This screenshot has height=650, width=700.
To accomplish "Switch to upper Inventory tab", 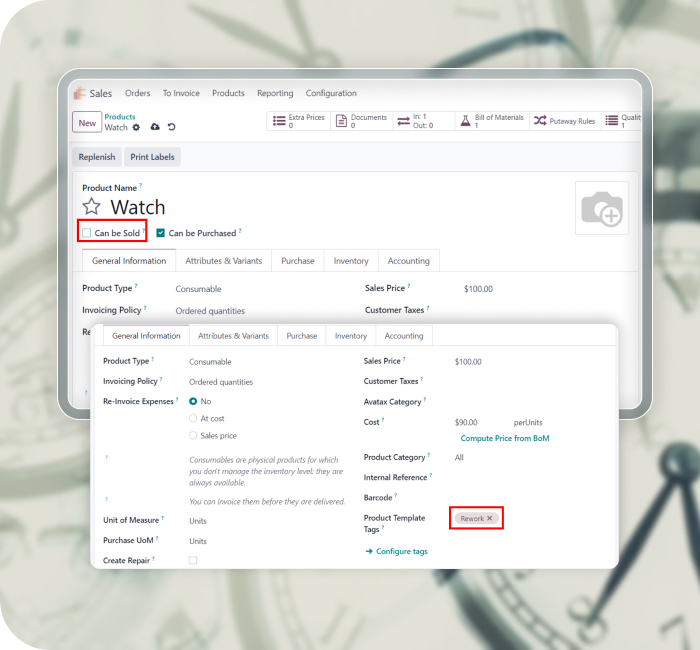I will [x=351, y=261].
